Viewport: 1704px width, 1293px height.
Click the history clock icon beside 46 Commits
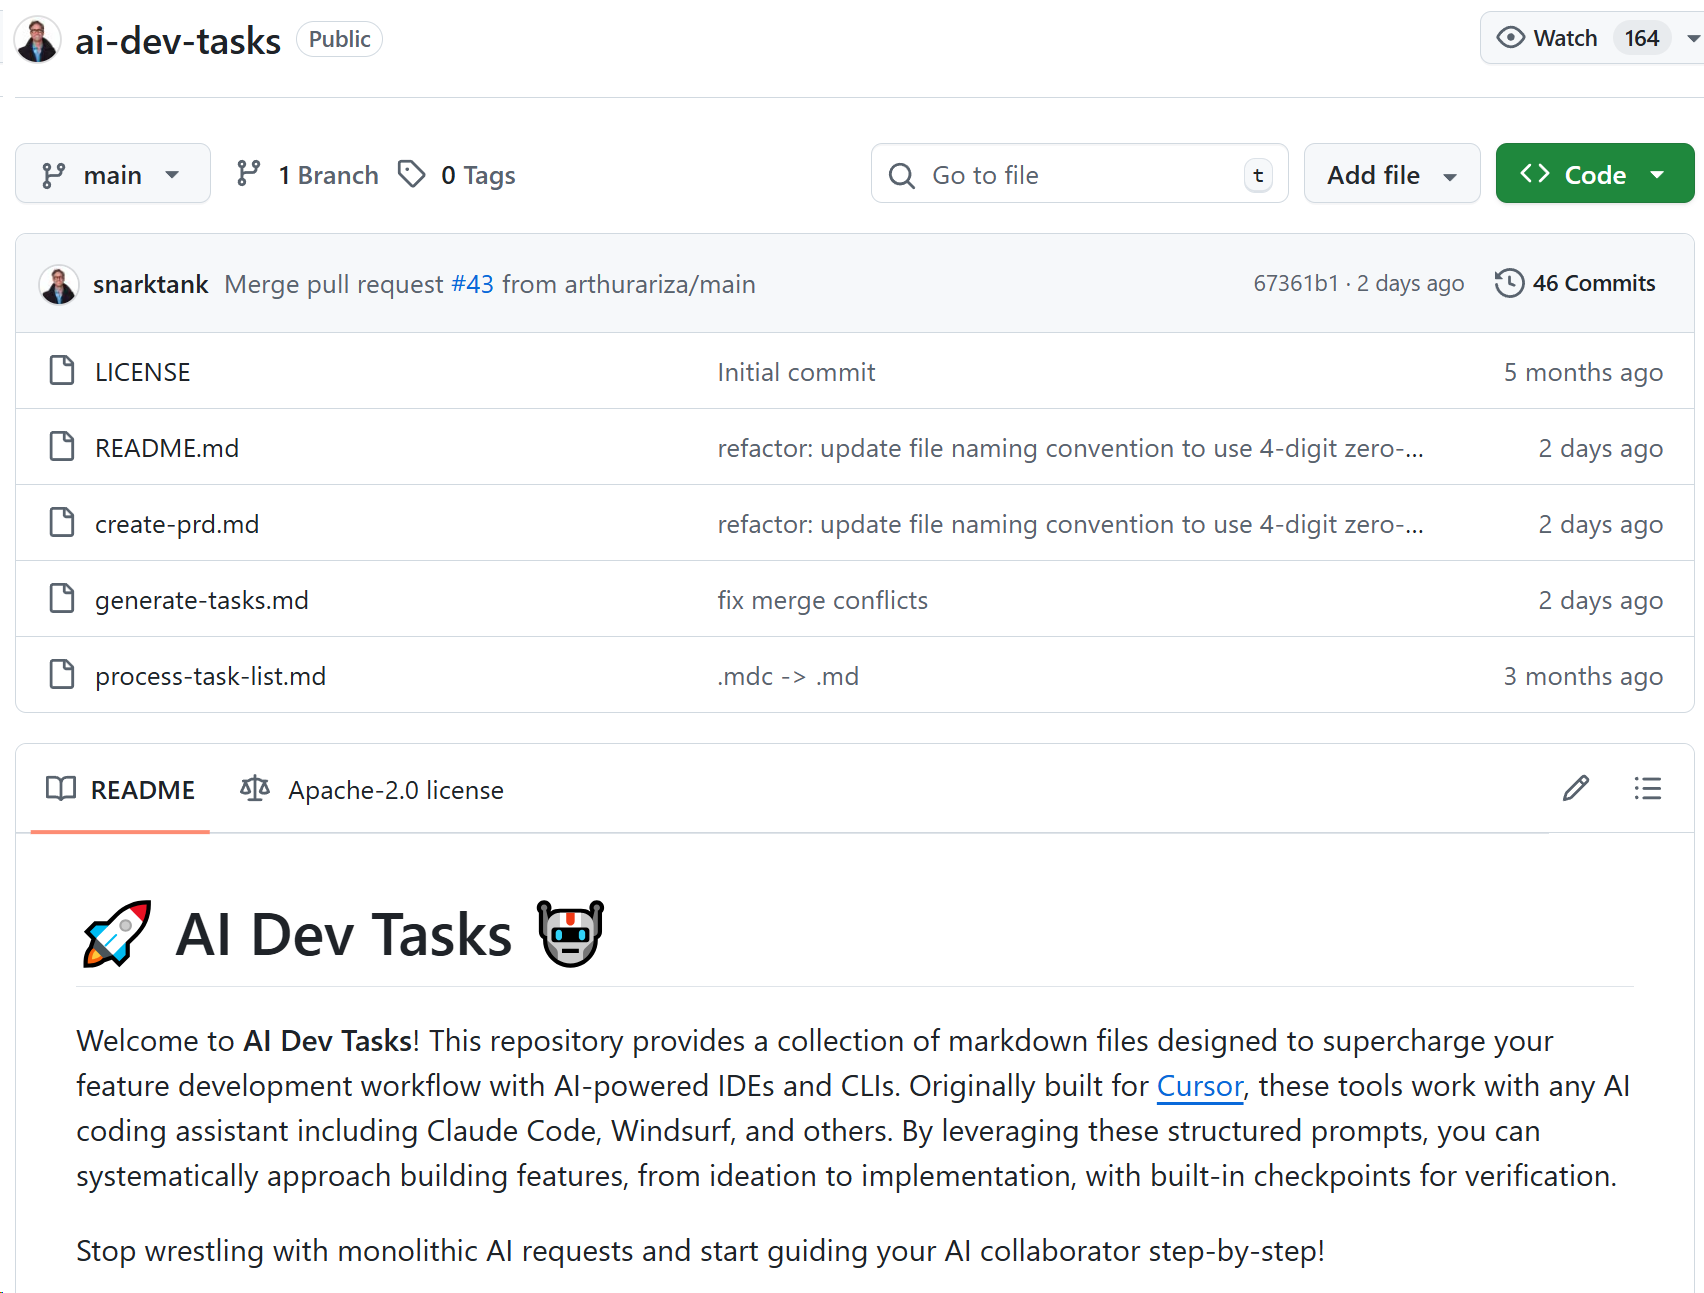[x=1509, y=283]
